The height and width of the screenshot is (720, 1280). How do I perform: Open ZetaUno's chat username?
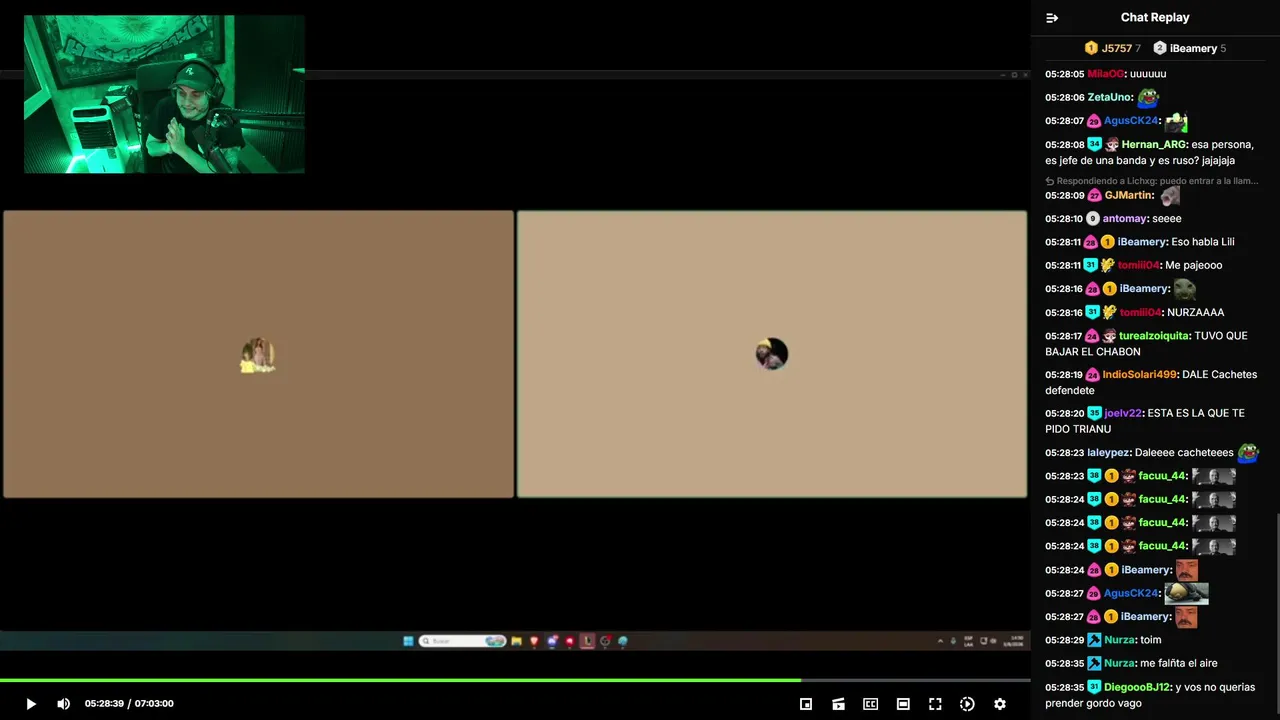[1110, 97]
